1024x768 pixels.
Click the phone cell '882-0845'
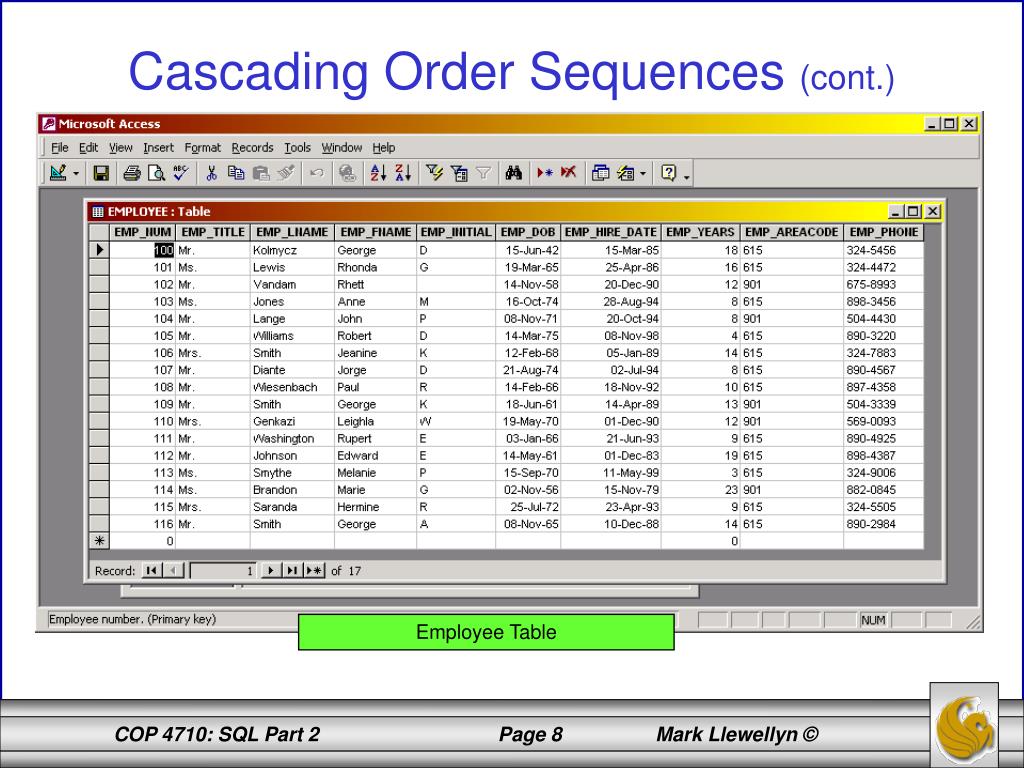[x=883, y=490]
